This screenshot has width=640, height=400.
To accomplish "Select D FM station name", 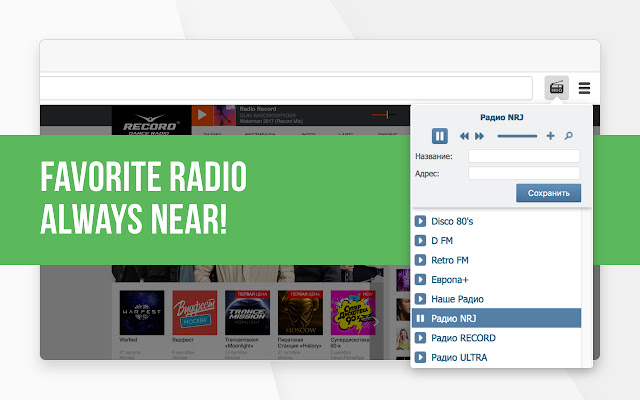I will (x=442, y=240).
